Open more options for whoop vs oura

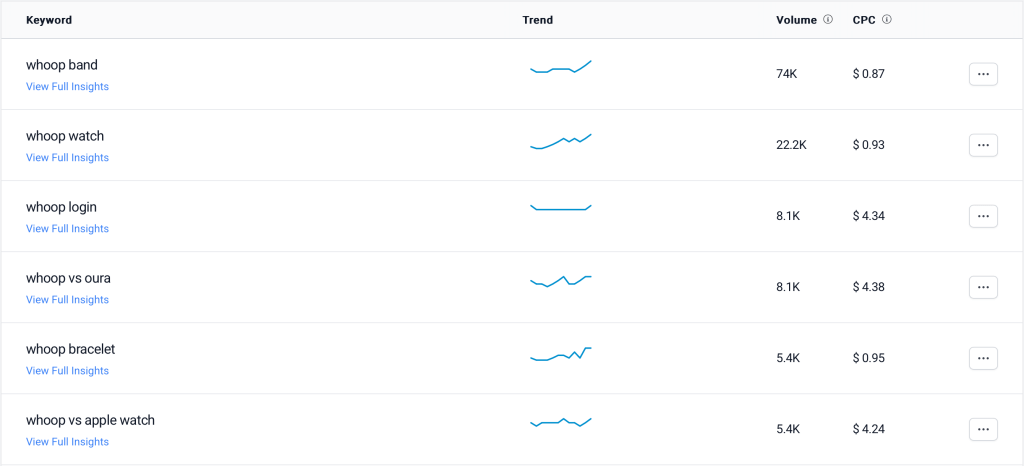983,287
